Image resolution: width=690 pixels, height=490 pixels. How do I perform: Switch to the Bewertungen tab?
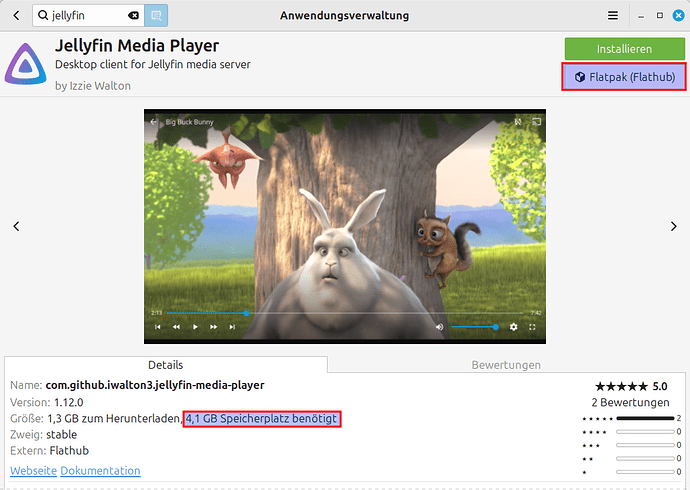tap(506, 365)
